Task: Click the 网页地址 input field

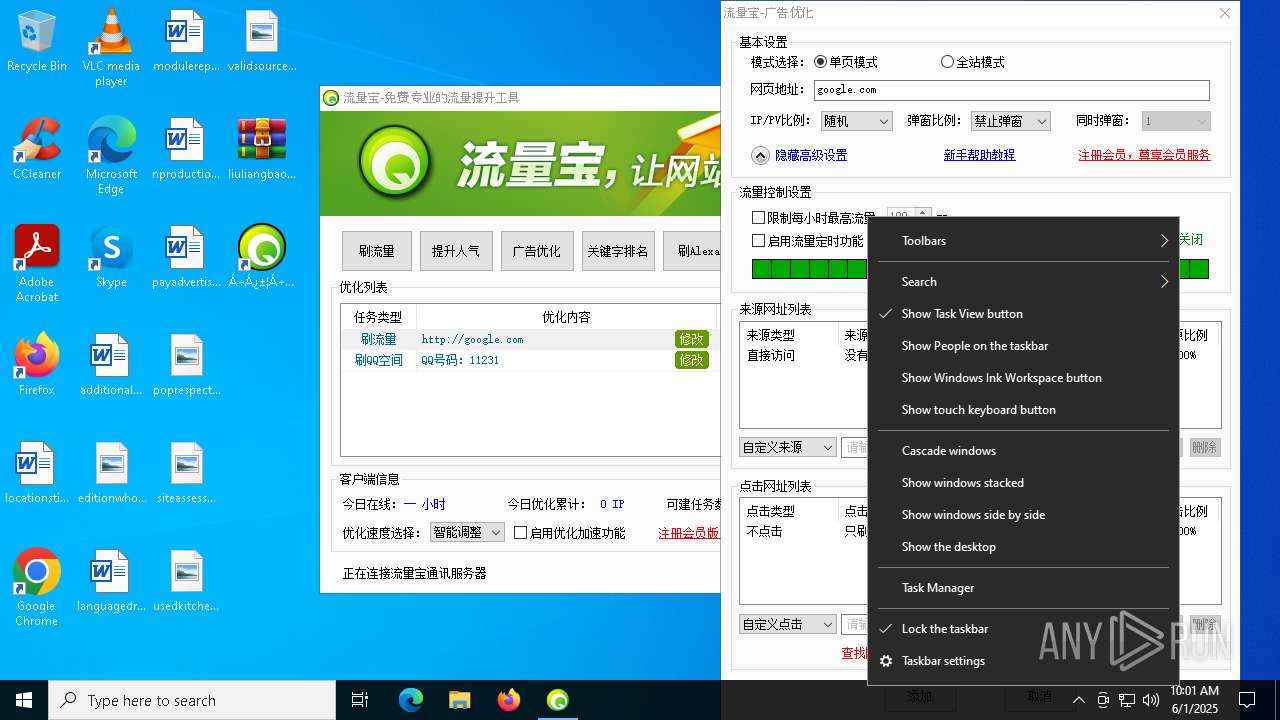Action: click(x=1012, y=90)
